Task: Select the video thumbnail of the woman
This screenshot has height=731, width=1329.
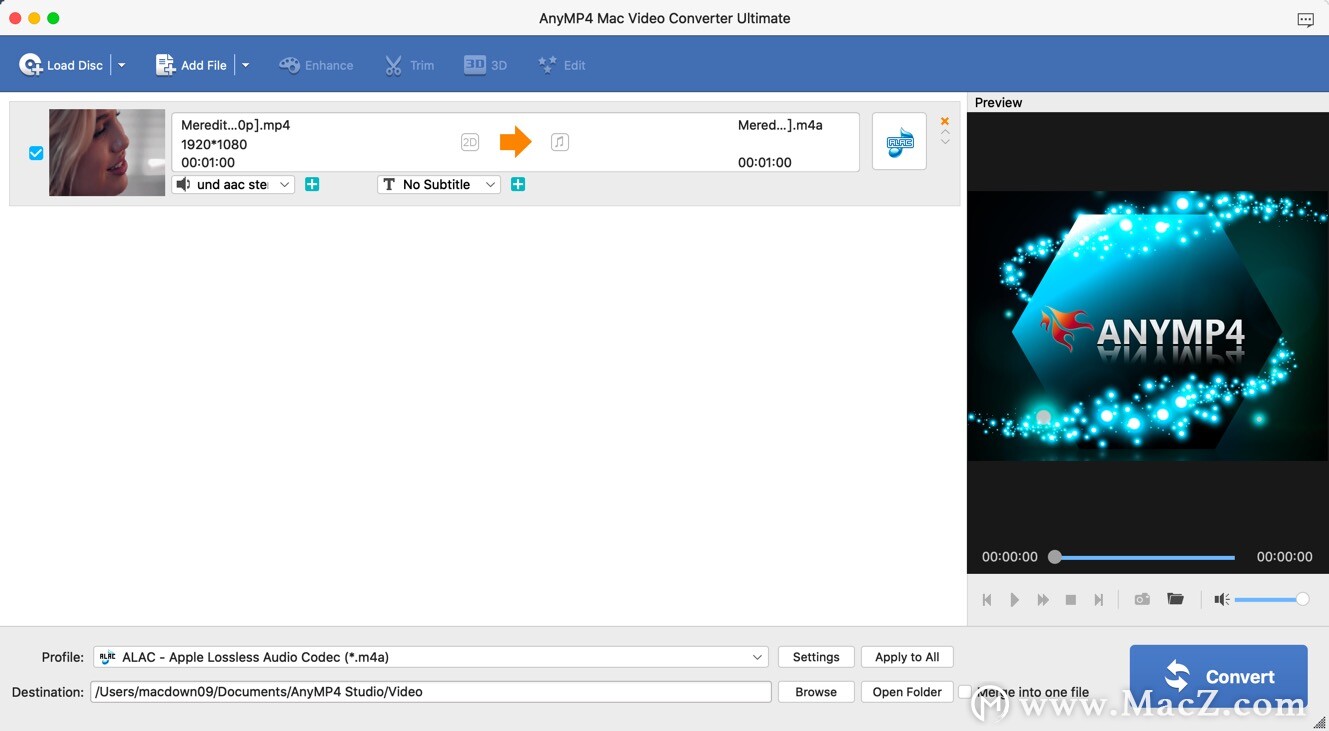Action: 107,152
